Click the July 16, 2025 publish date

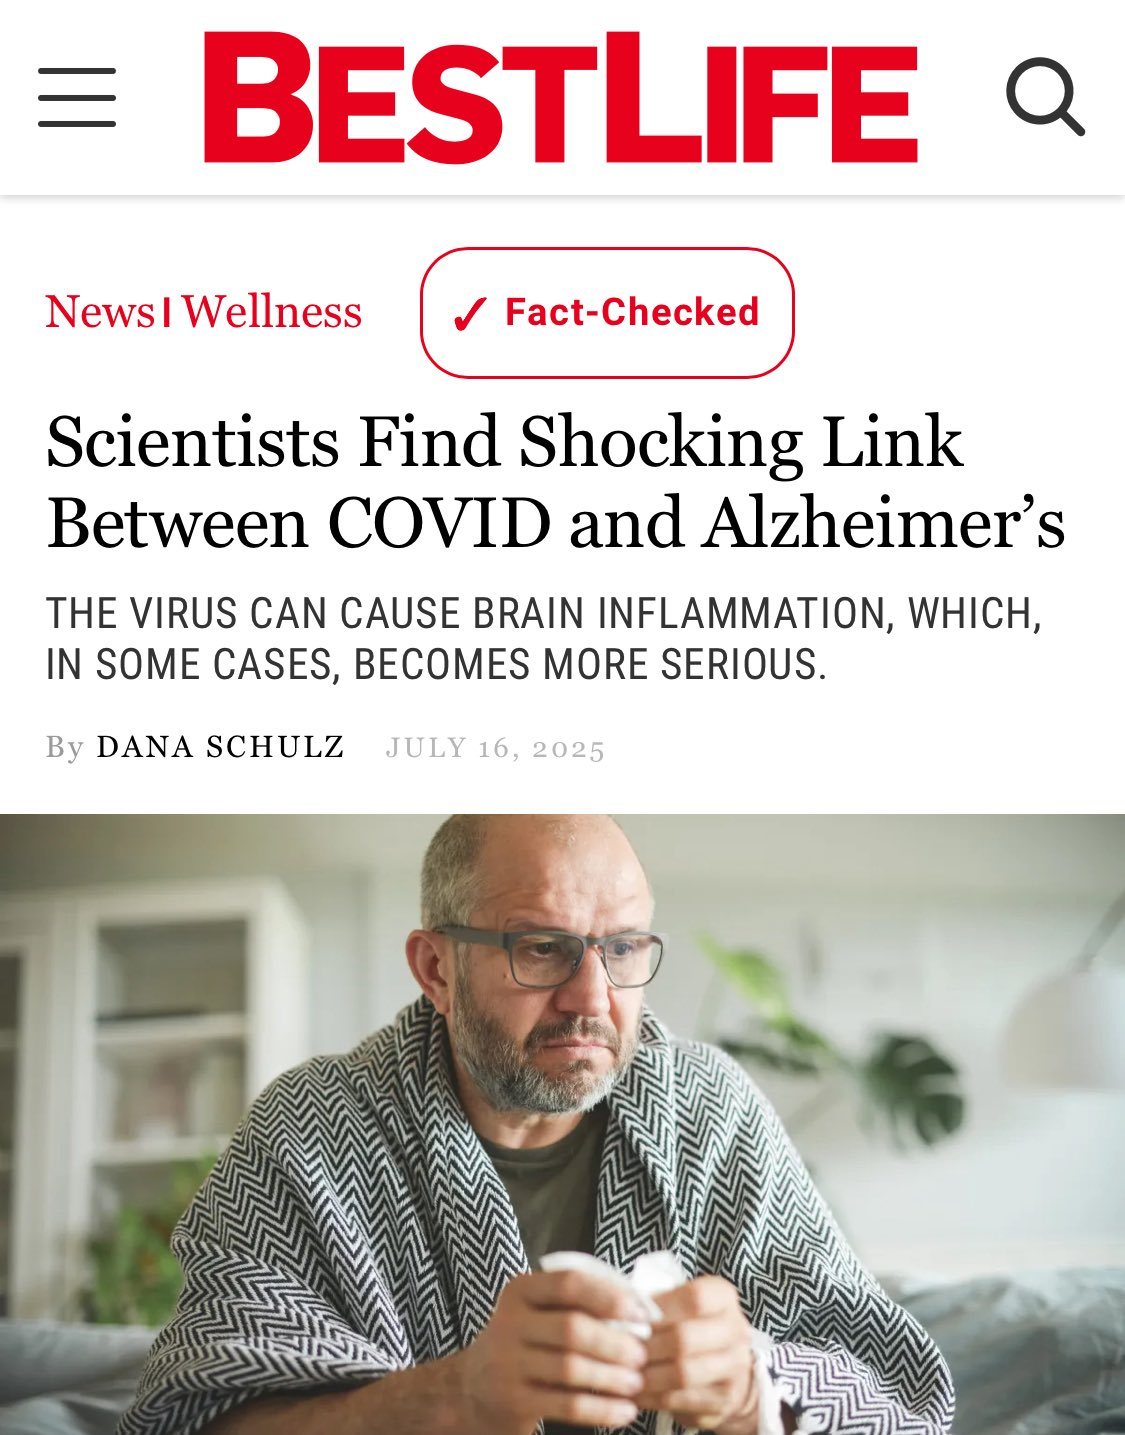495,748
